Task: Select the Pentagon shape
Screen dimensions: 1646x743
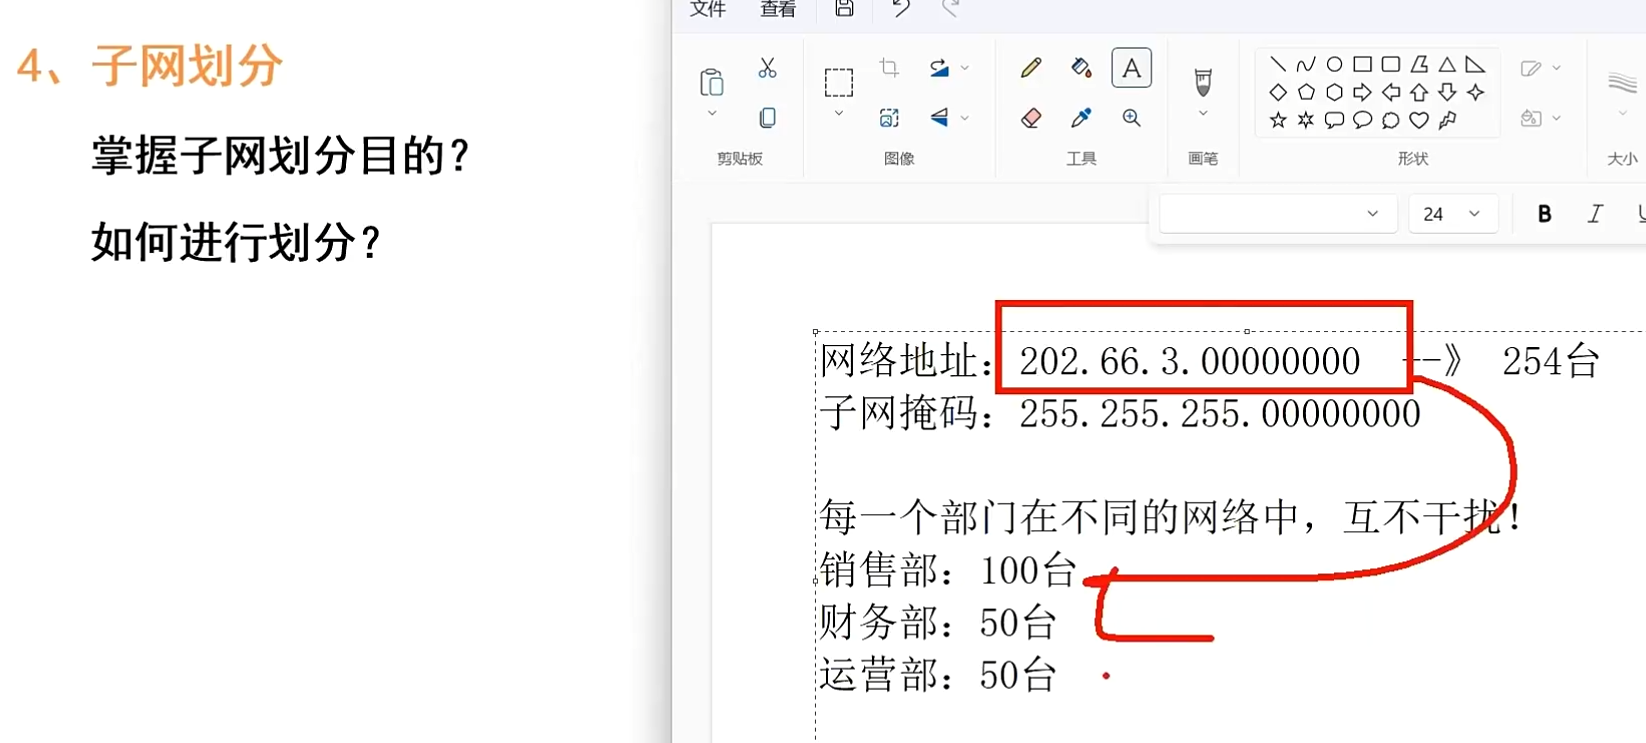Action: (1306, 92)
